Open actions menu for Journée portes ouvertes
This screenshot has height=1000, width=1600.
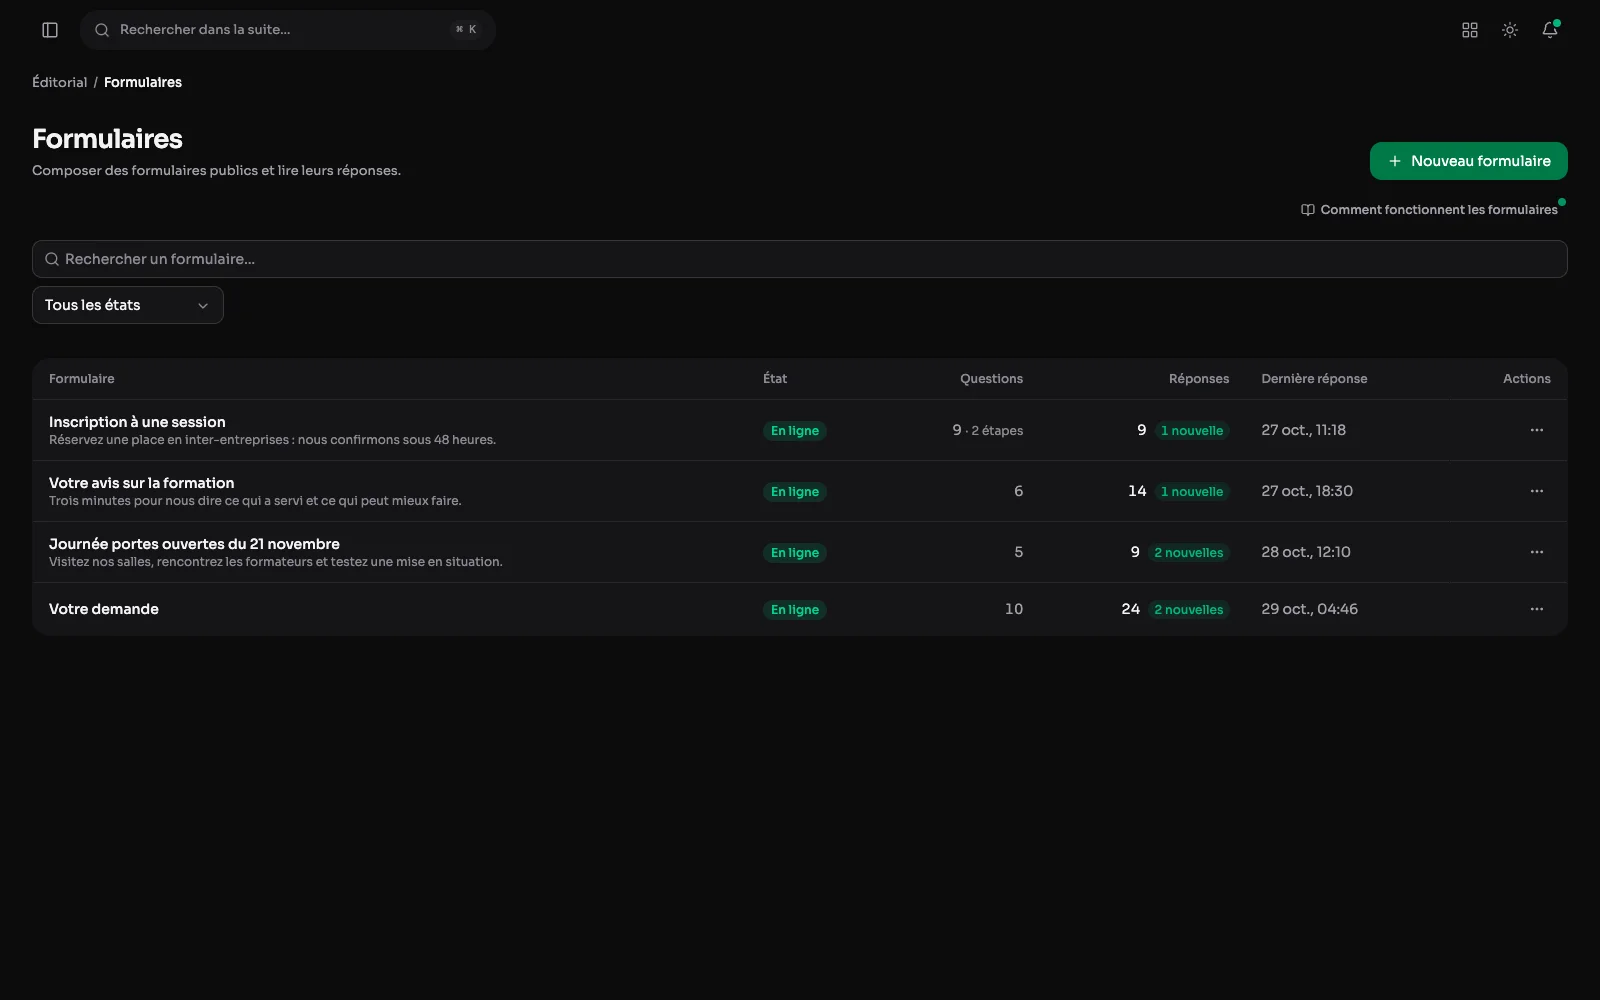coord(1537,552)
